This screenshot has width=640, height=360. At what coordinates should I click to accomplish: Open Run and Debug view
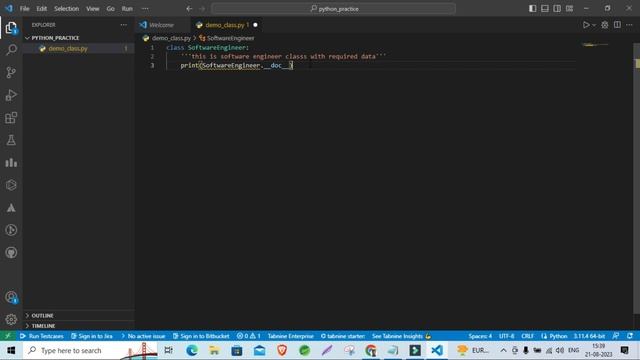click(11, 95)
